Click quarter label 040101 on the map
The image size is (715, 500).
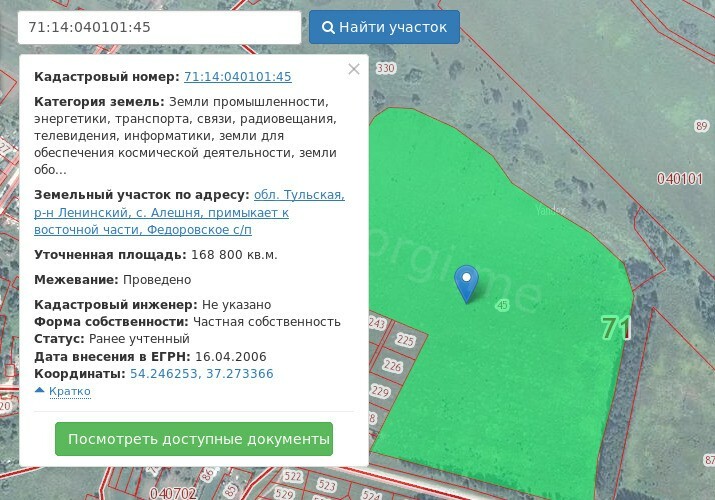pos(680,179)
